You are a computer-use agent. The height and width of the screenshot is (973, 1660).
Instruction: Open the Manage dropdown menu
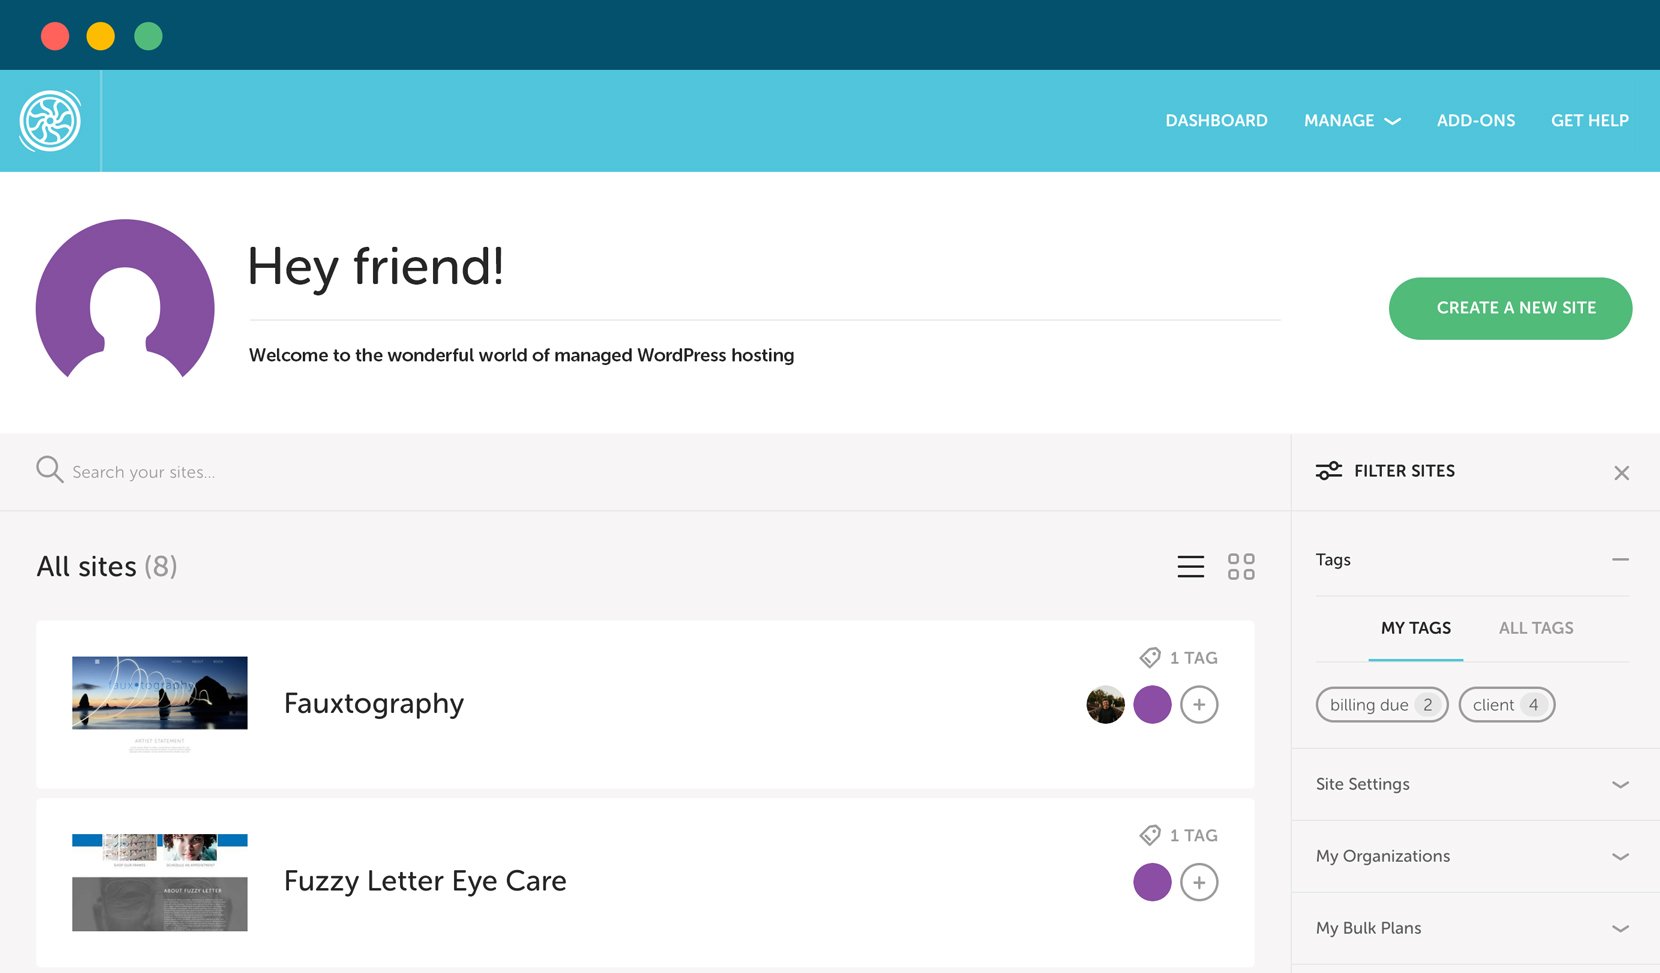(1351, 121)
